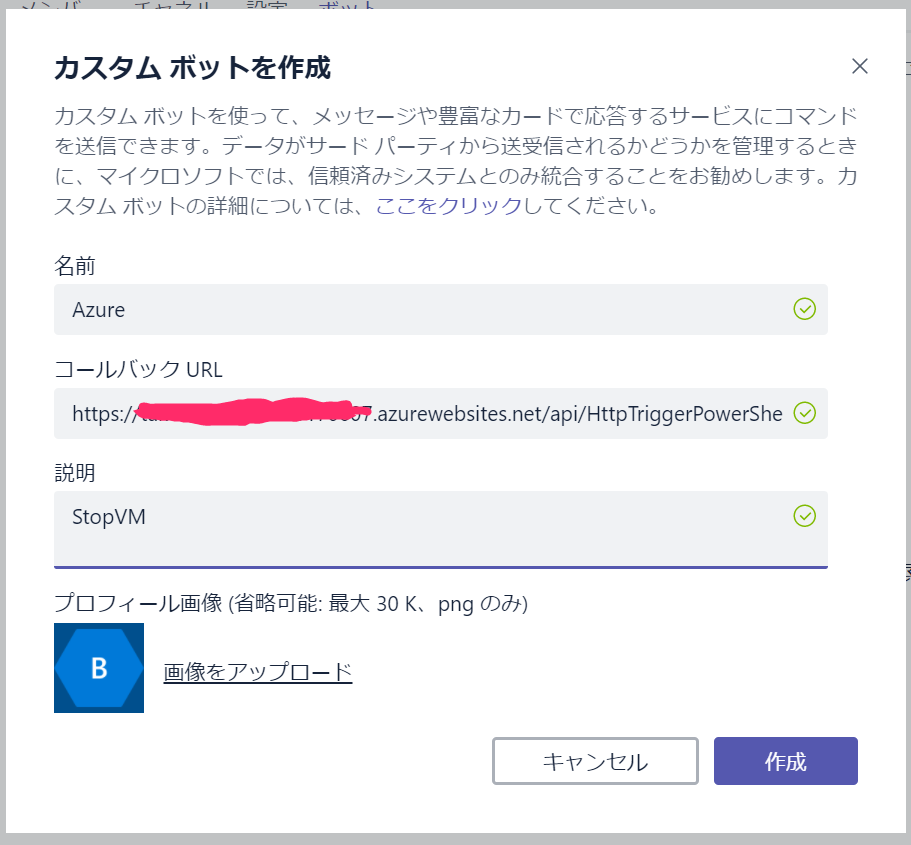Click the dialog close (×) icon
Image resolution: width=911 pixels, height=845 pixels.
(859, 66)
